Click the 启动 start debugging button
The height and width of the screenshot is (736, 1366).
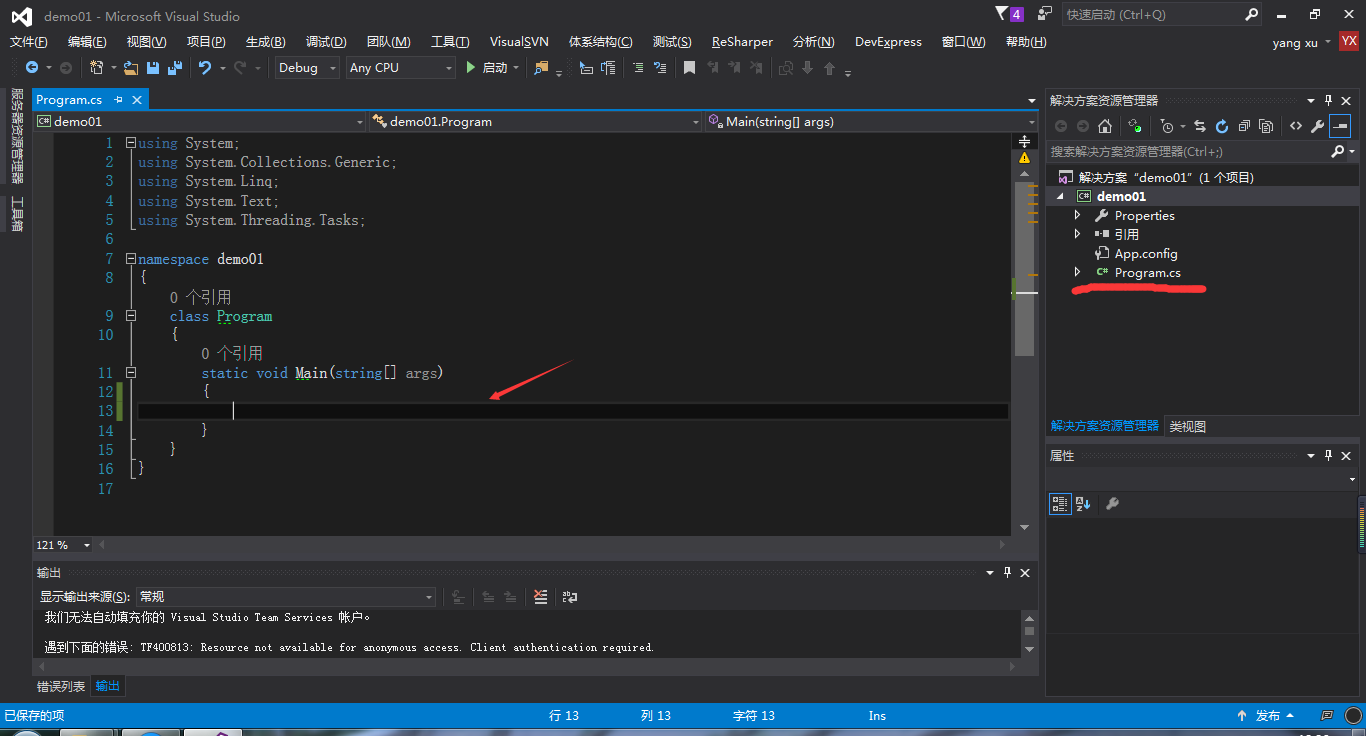click(x=486, y=68)
